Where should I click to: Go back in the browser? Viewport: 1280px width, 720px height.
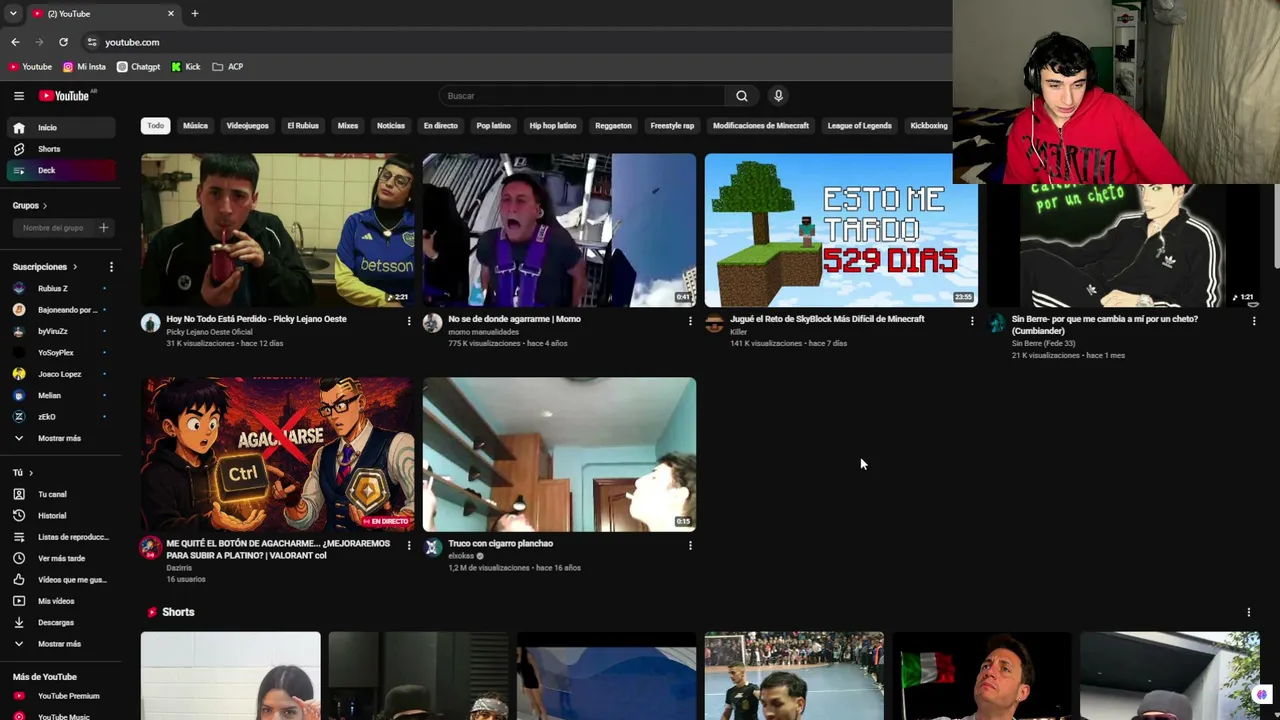point(15,42)
